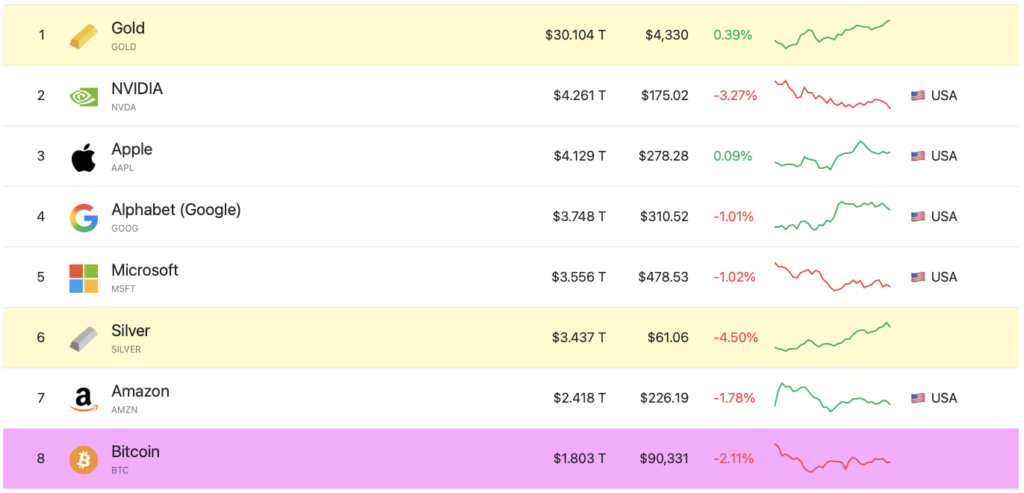Open the Microsoft logo icon
This screenshot has width=1024, height=493.
point(84,278)
